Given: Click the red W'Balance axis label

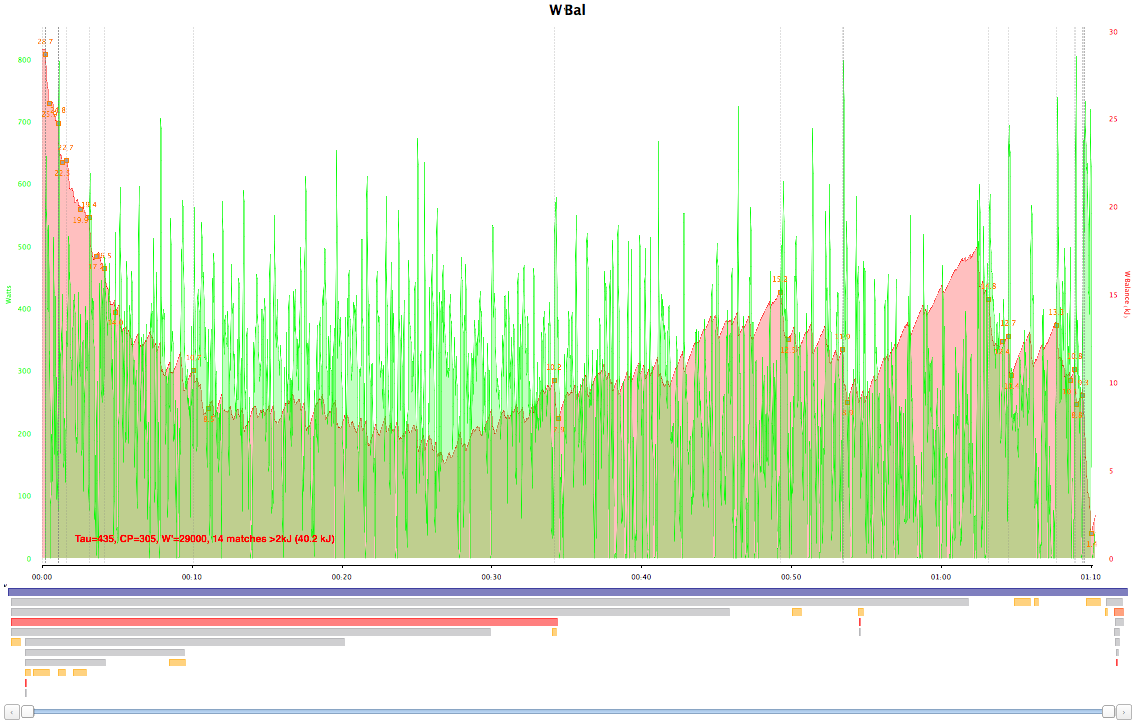Looking at the screenshot, I should click(x=1126, y=293).
